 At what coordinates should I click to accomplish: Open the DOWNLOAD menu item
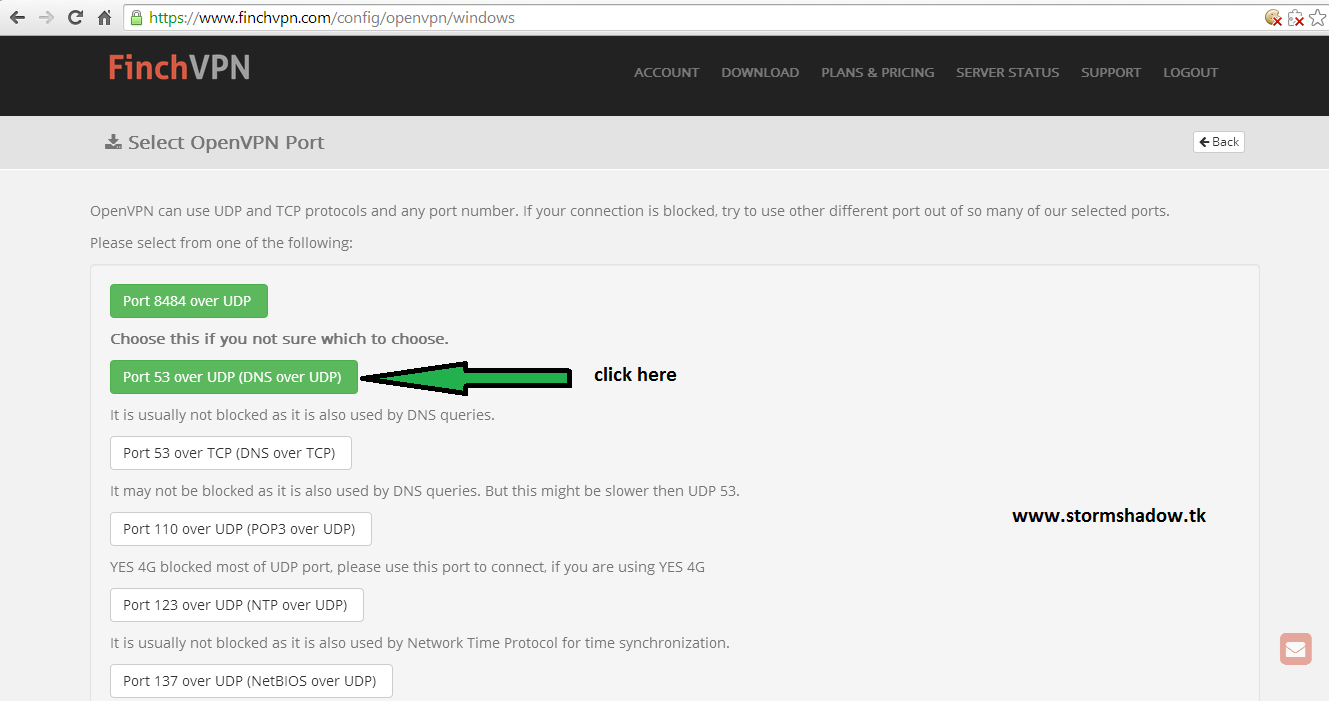(x=760, y=72)
